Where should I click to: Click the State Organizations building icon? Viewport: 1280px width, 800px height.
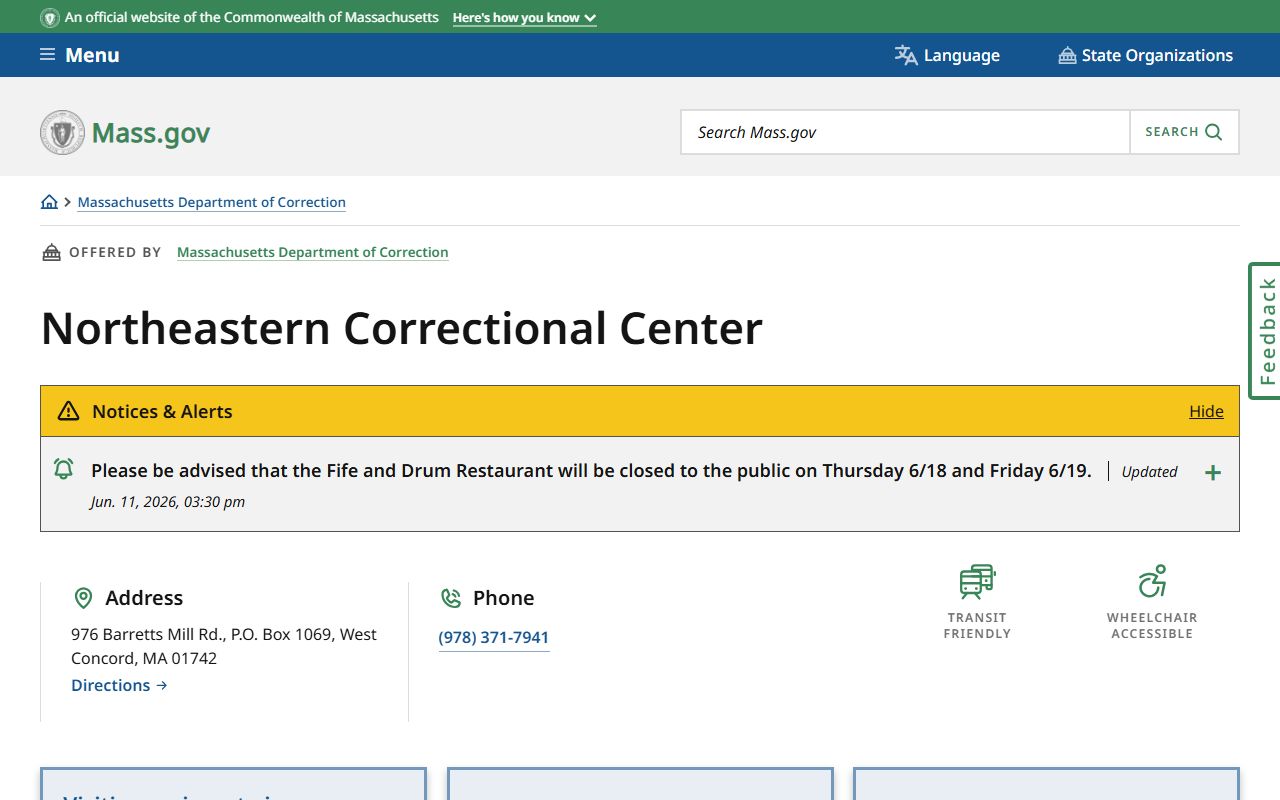[1067, 55]
